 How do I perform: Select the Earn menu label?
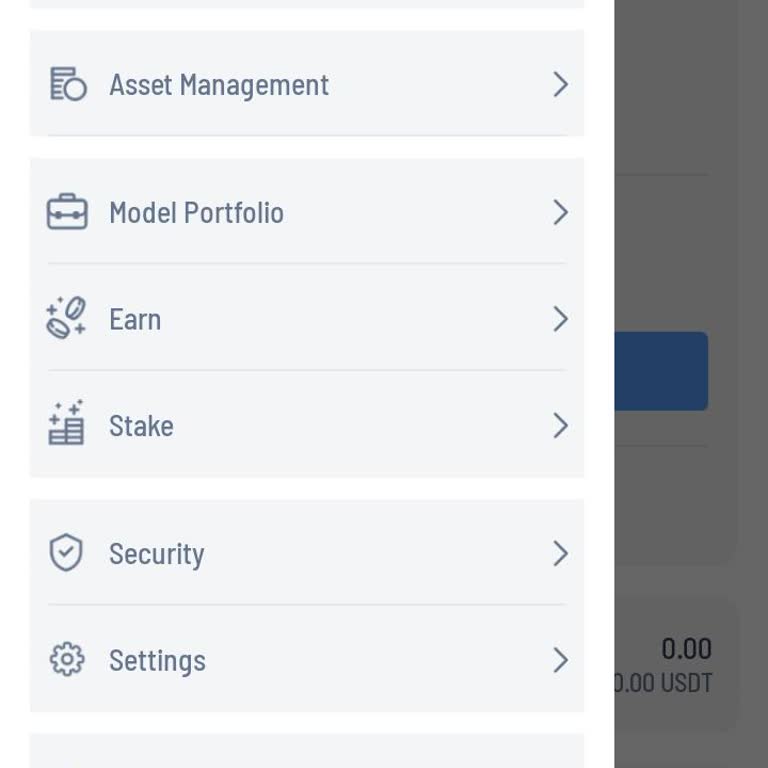pyautogui.click(x=135, y=320)
